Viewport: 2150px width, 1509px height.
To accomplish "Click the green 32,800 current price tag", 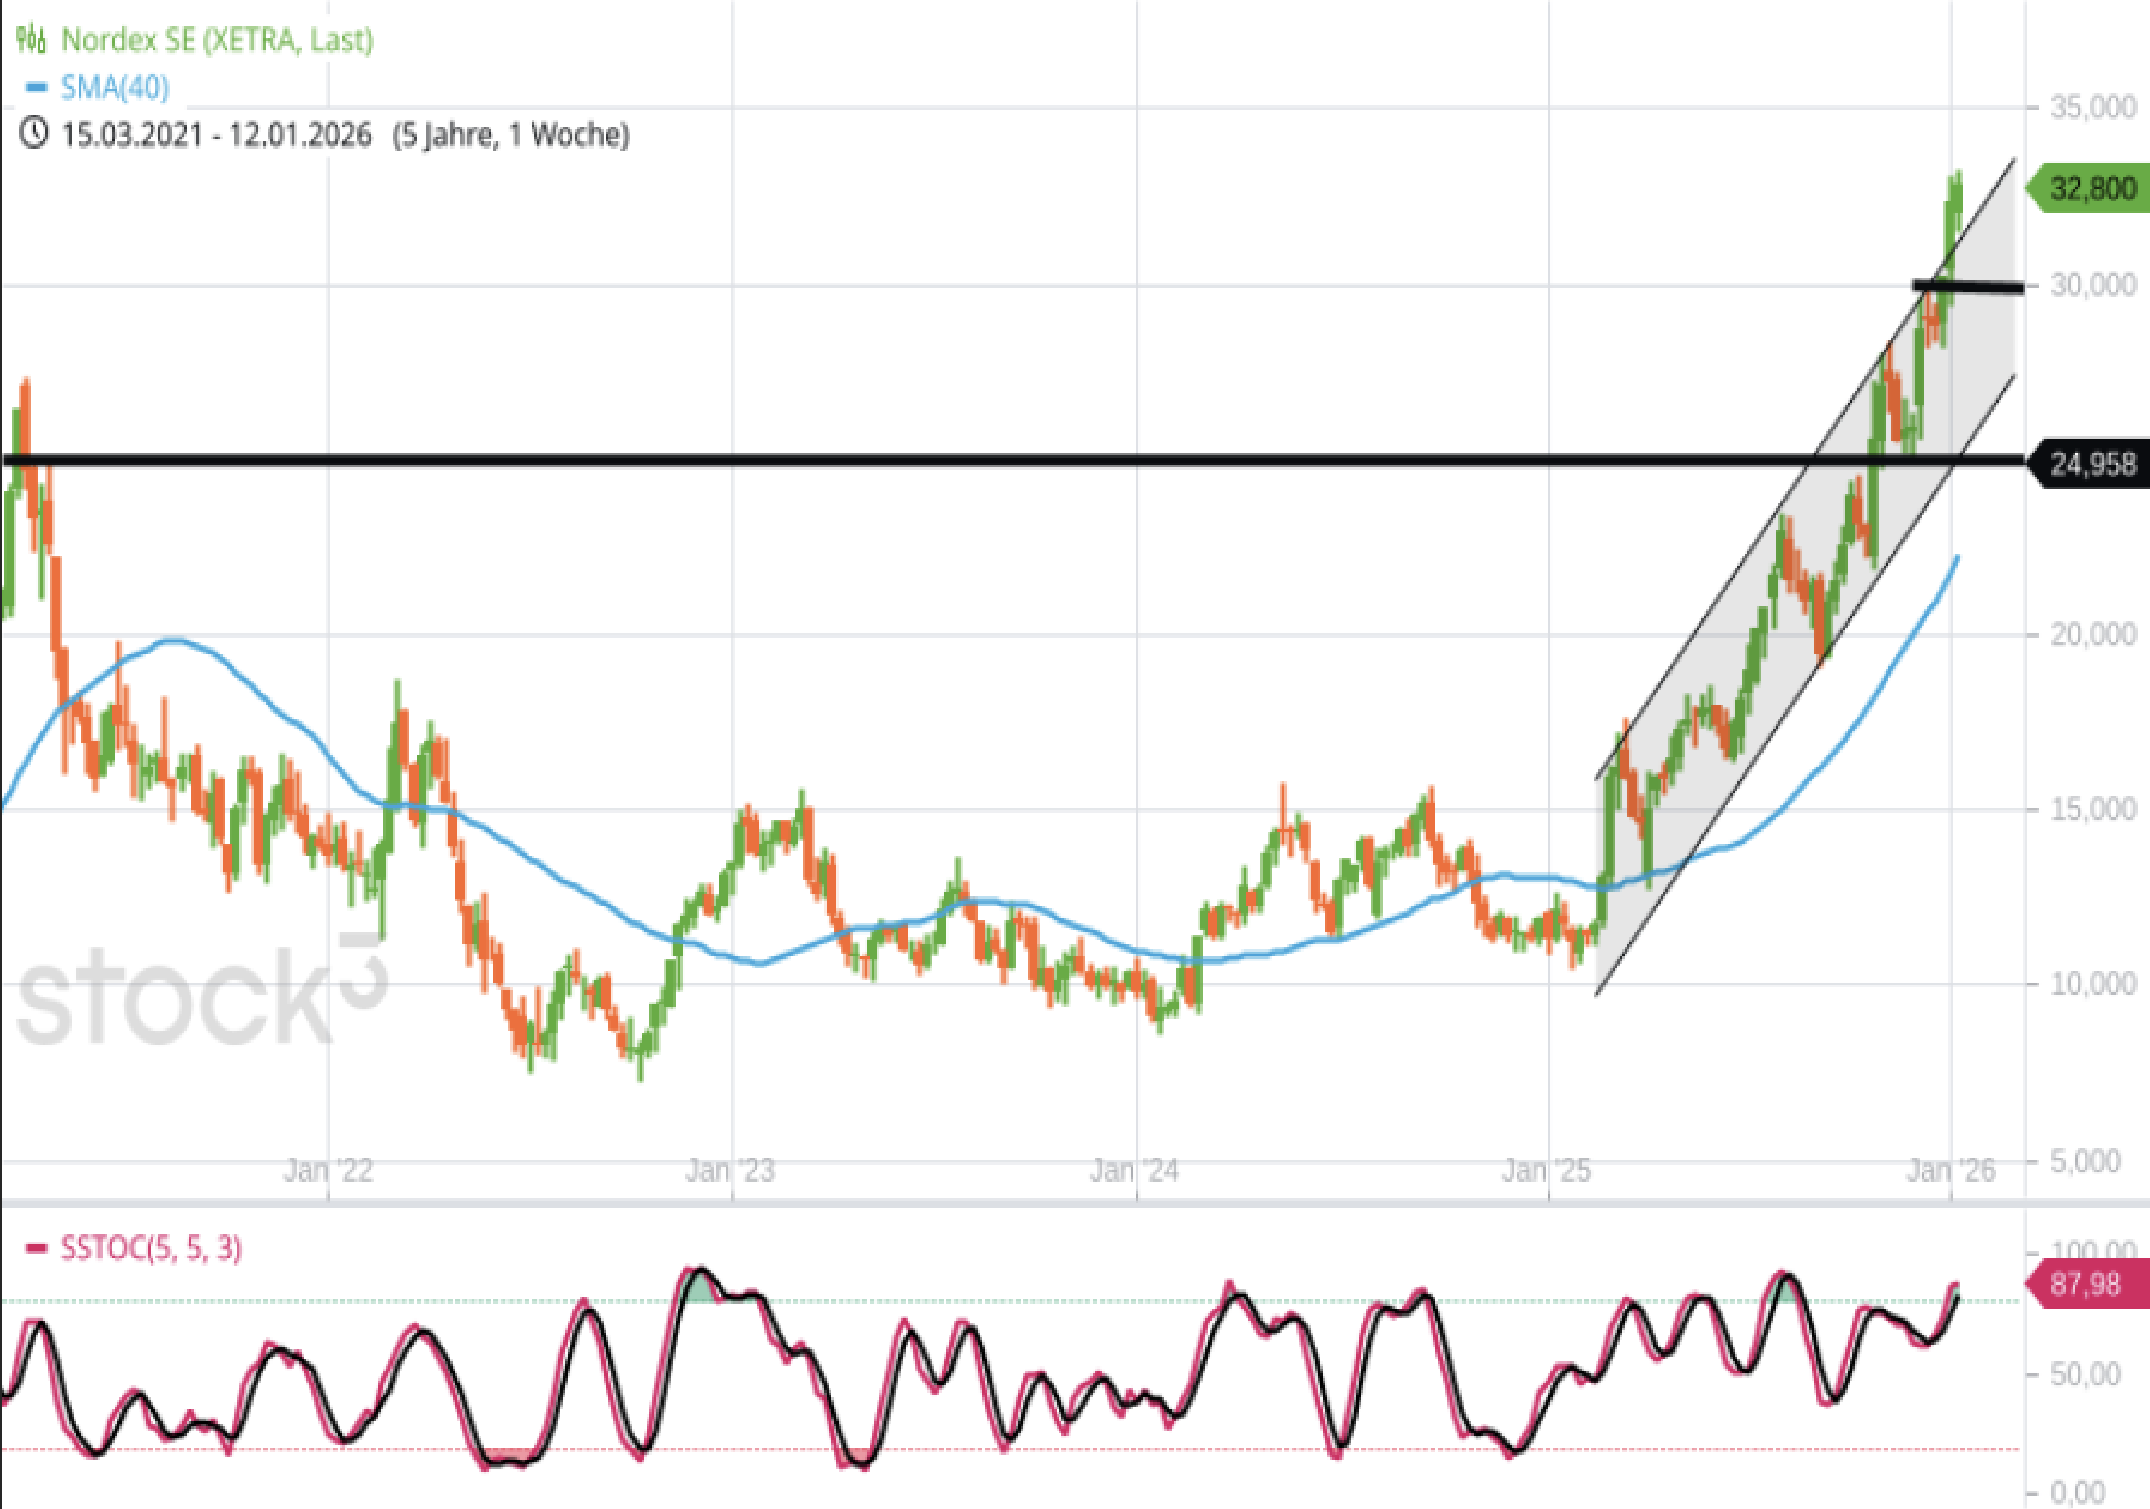I will (2090, 189).
